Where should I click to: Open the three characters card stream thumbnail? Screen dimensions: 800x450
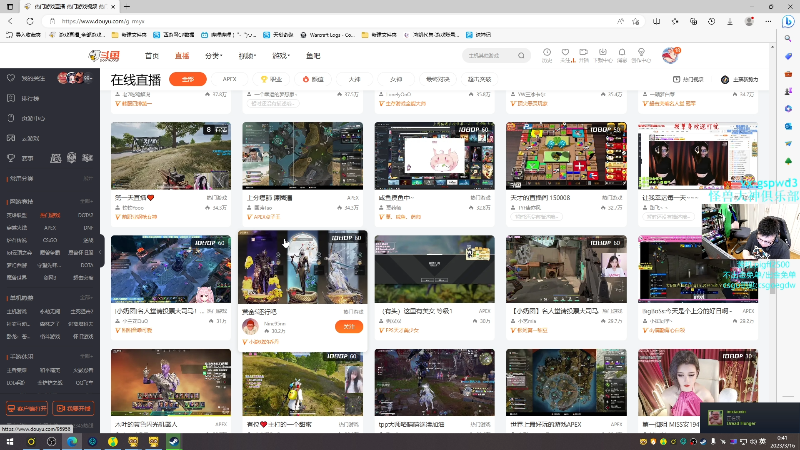(x=303, y=267)
